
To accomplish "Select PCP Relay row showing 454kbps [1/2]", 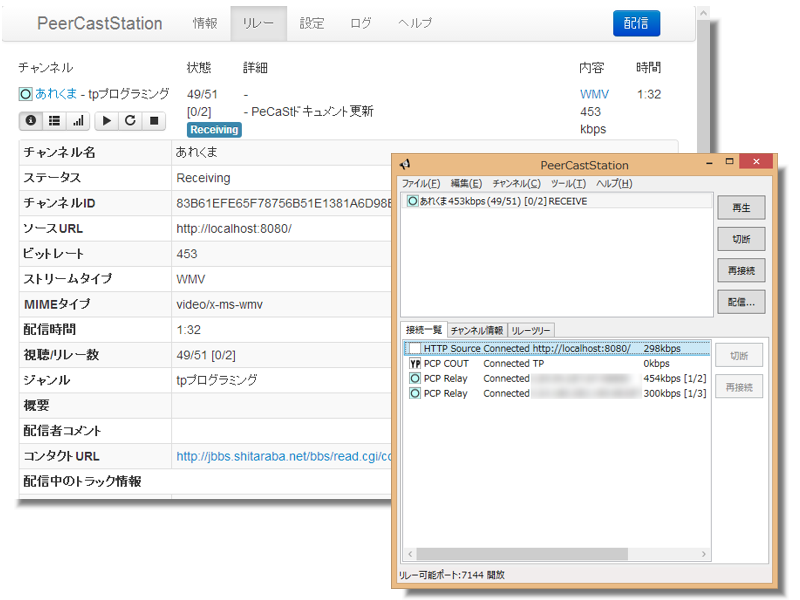I will point(557,379).
